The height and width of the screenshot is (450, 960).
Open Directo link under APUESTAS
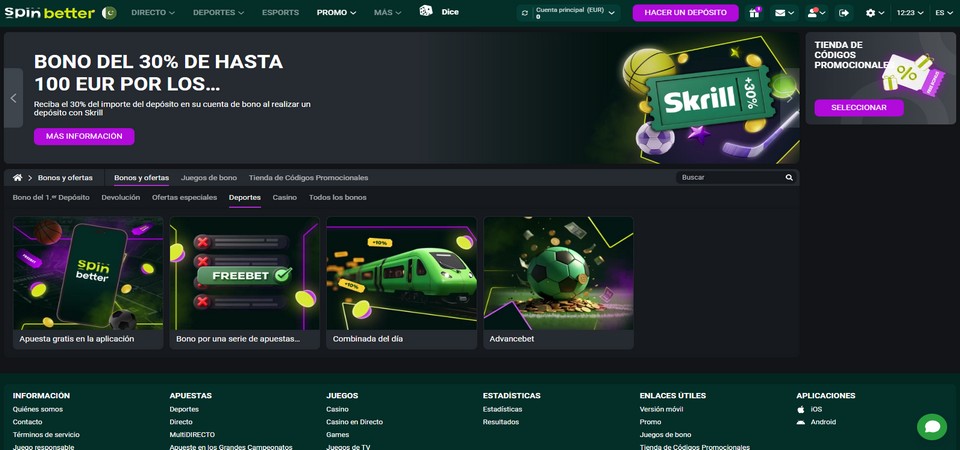click(x=181, y=422)
